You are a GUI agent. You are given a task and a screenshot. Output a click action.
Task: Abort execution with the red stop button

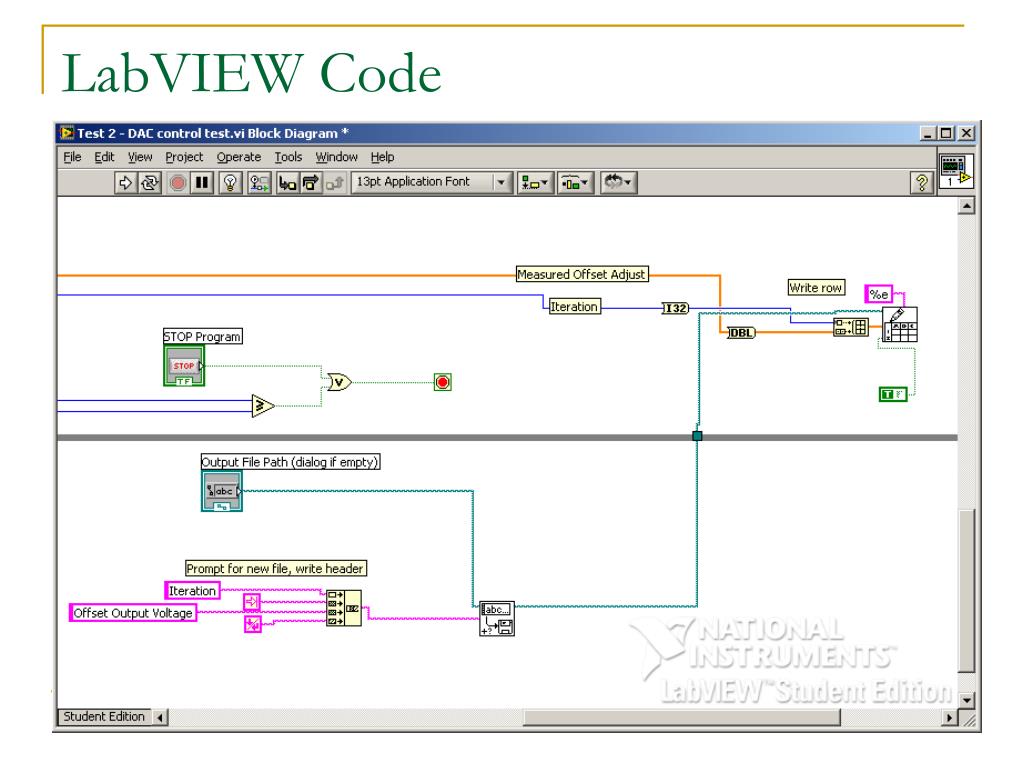[x=177, y=183]
